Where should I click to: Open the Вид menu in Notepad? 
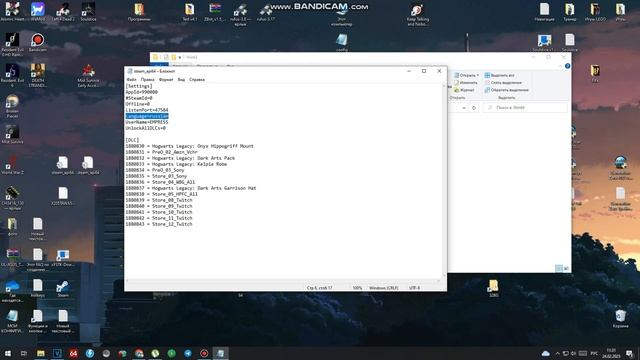tap(181, 80)
